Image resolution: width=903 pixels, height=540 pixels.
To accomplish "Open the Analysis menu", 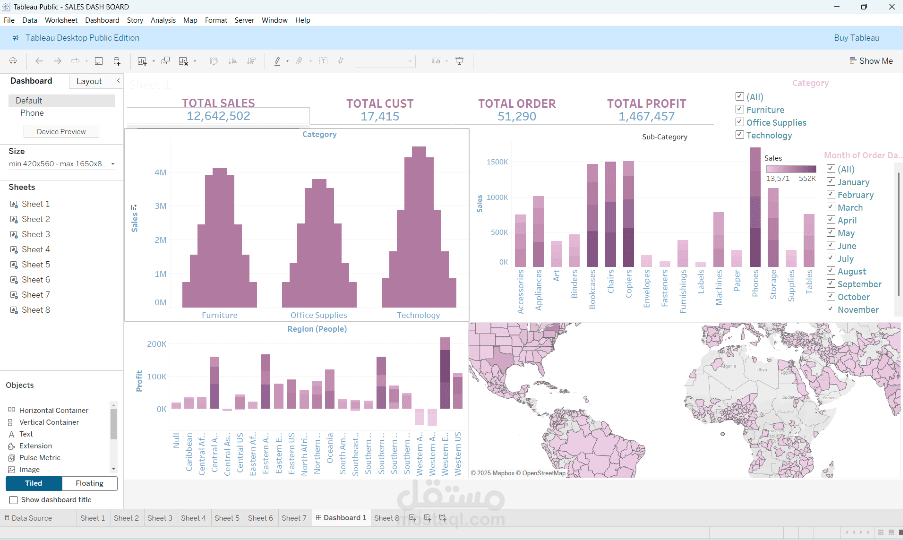I will click(x=163, y=20).
